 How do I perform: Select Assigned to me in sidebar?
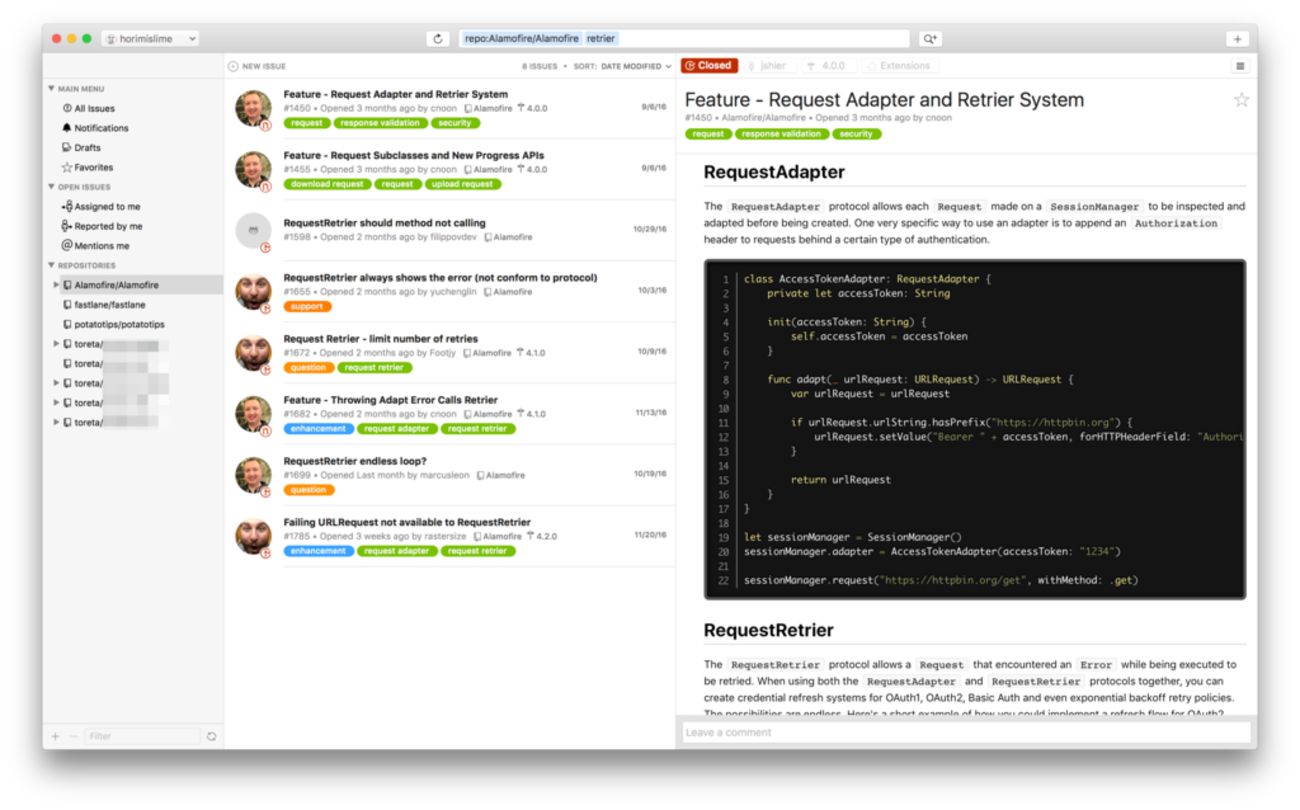point(106,207)
